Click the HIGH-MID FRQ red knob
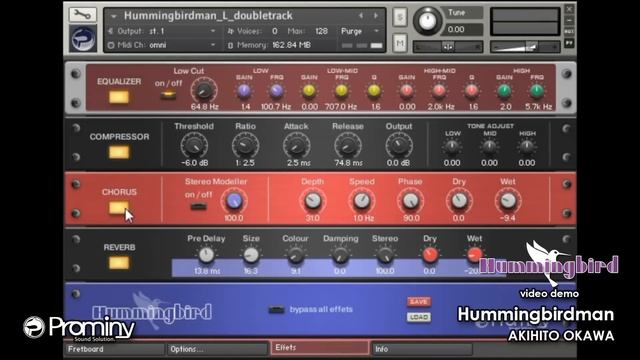This screenshot has height=360, width=640. coord(439,91)
